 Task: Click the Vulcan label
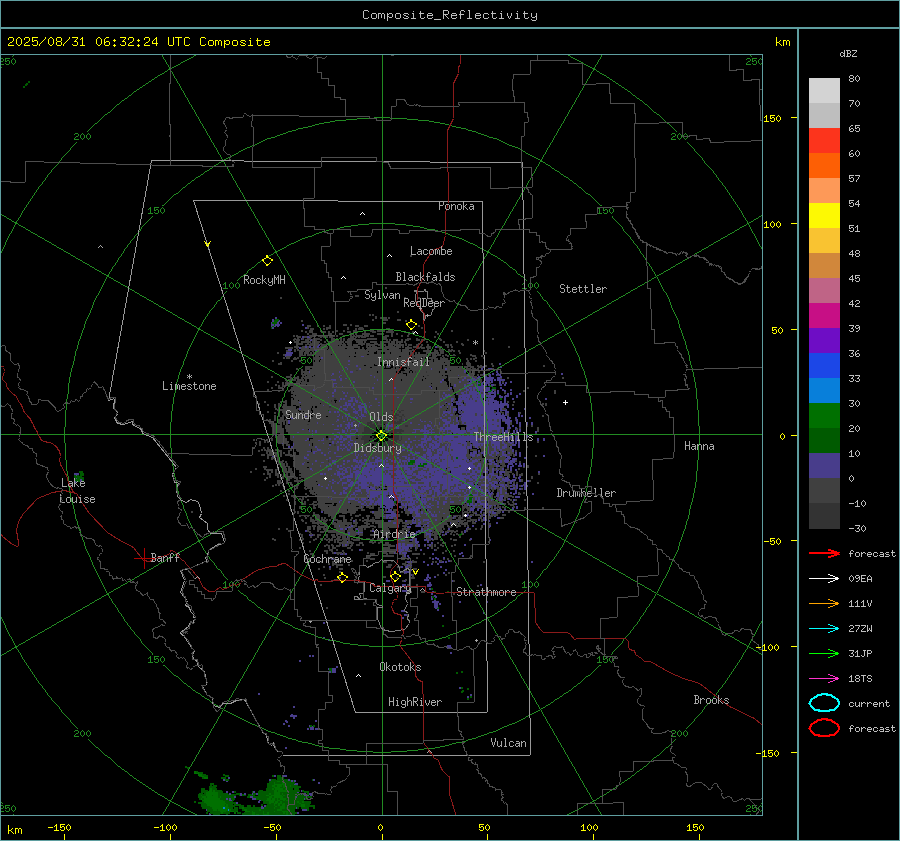508,743
